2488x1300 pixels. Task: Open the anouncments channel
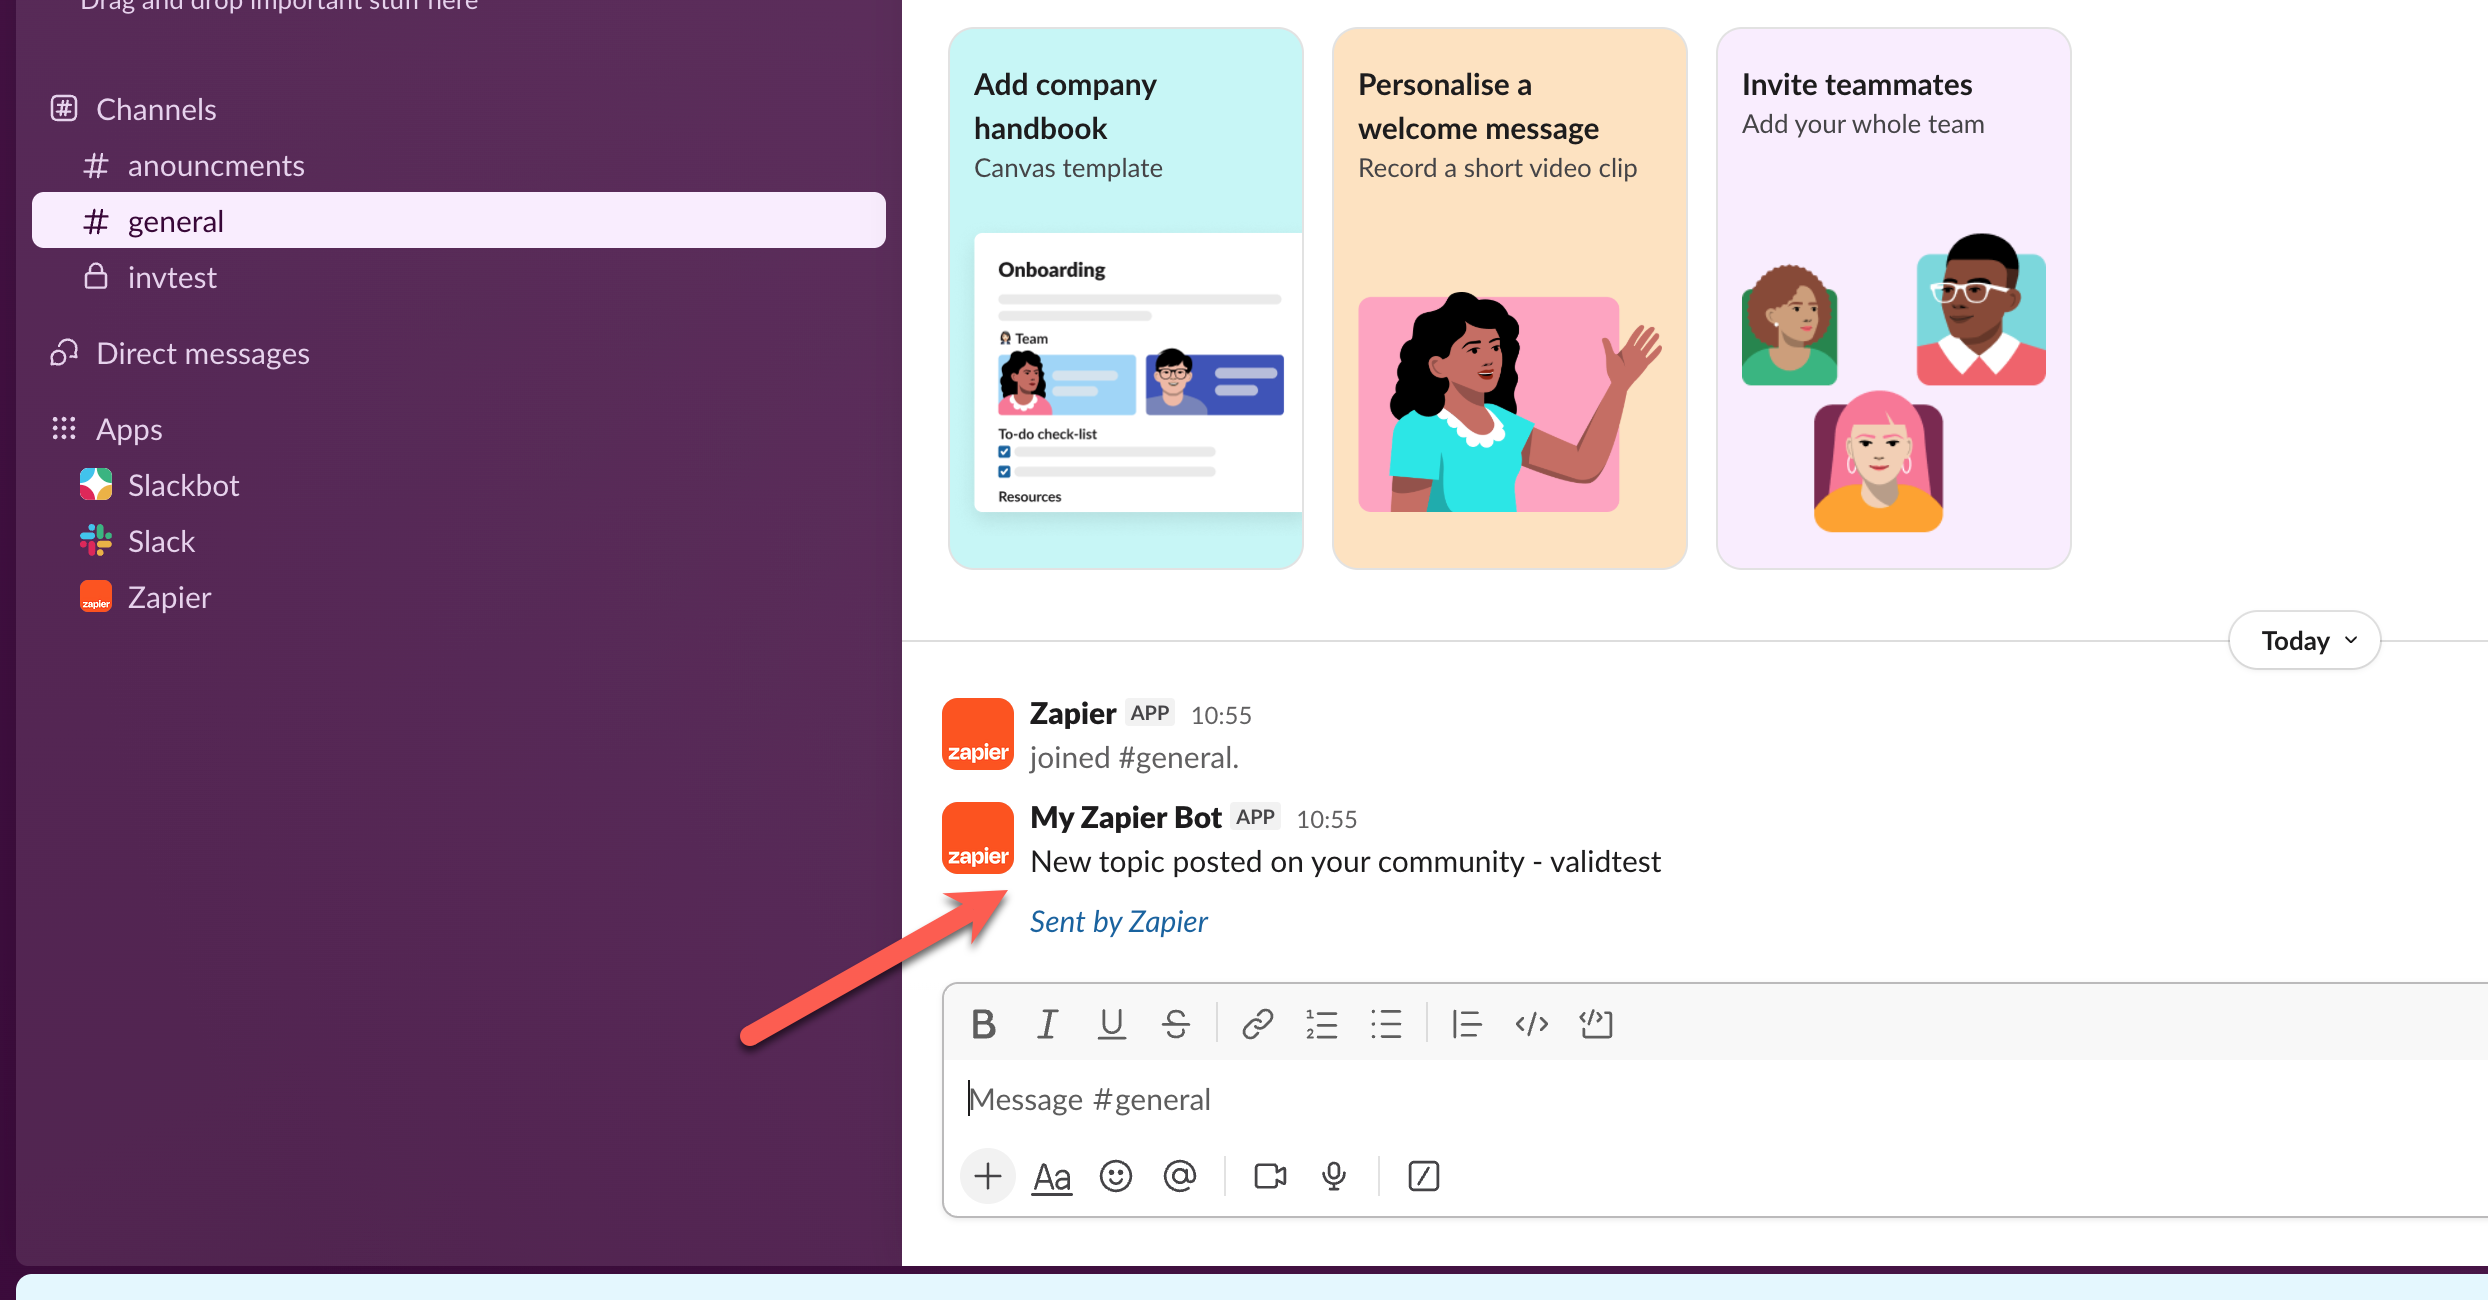click(458, 165)
